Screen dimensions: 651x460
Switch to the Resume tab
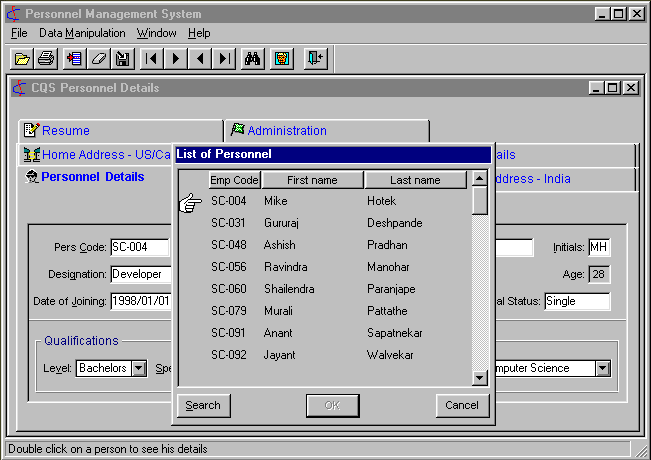pyautogui.click(x=66, y=131)
